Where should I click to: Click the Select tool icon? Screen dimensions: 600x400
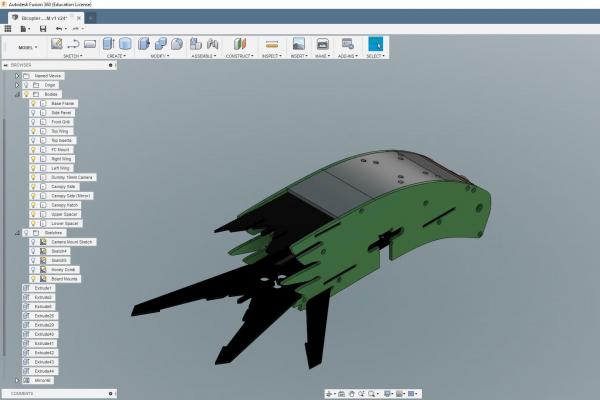[375, 44]
